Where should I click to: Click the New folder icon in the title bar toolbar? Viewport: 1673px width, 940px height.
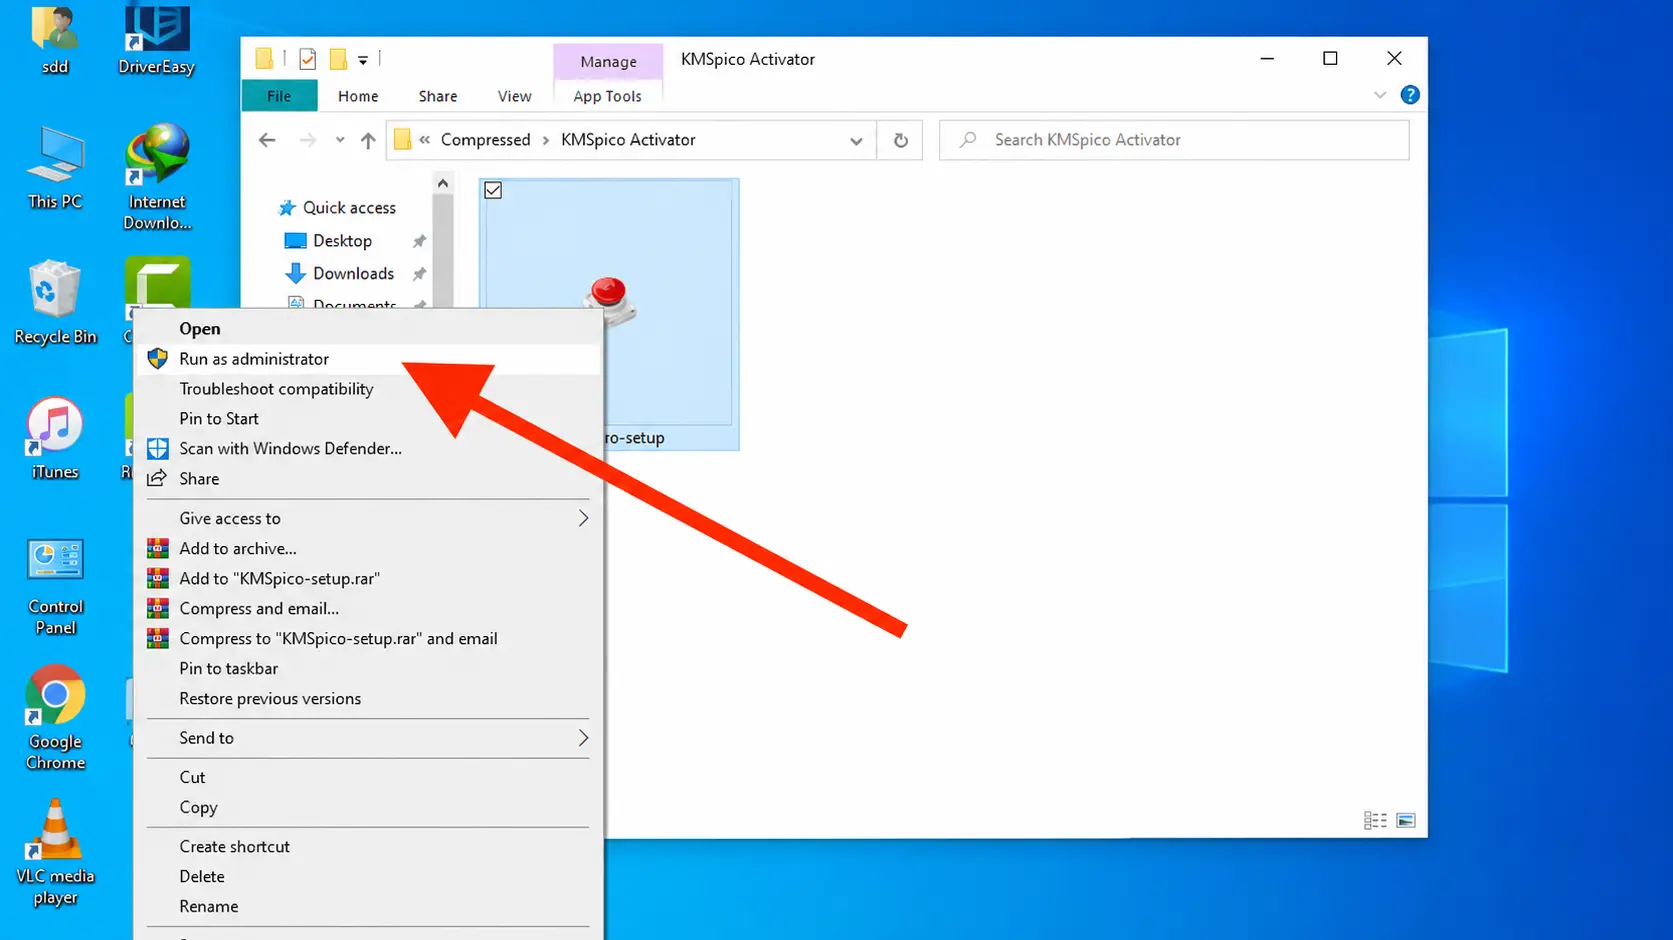pyautogui.click(x=339, y=59)
